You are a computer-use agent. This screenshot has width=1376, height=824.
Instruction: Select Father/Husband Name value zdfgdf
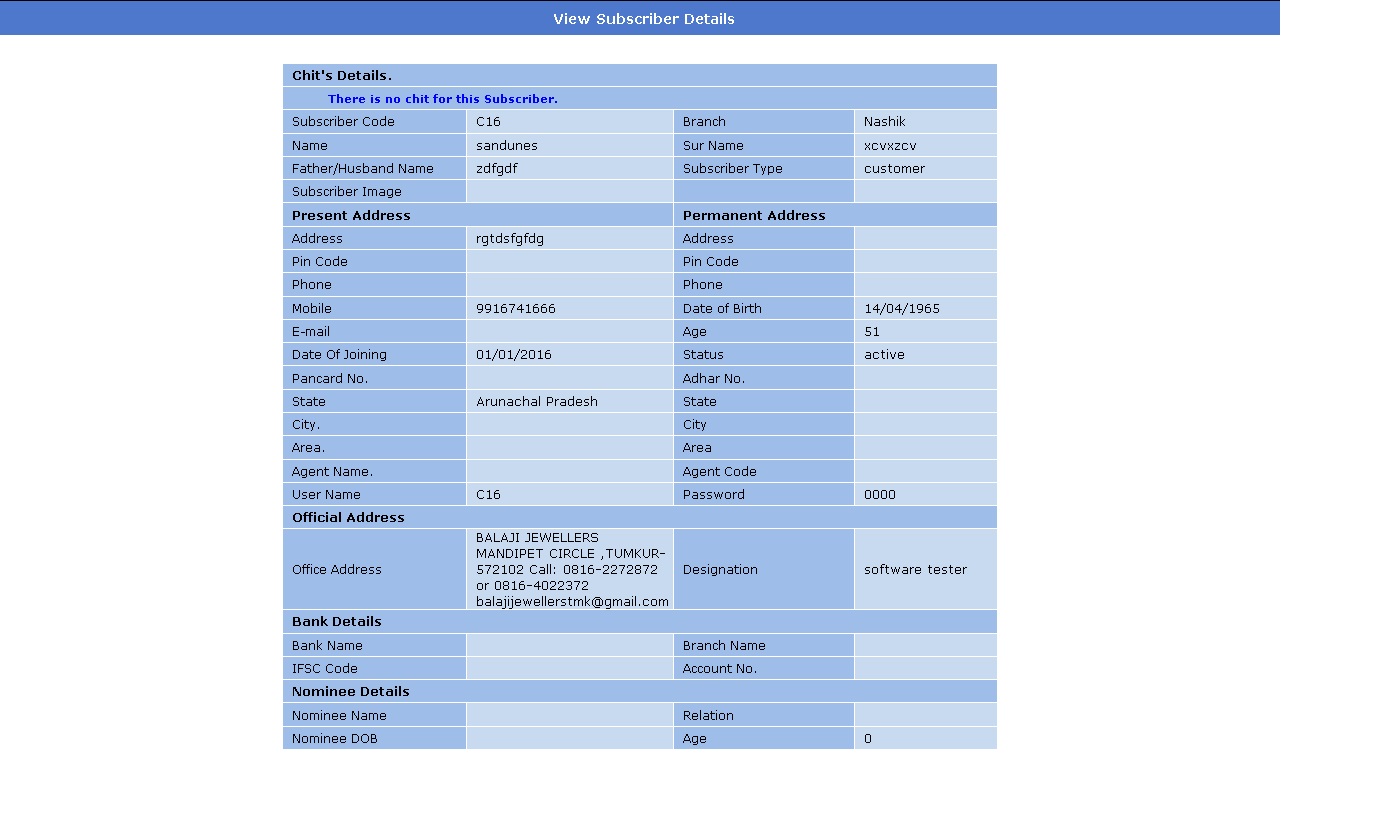click(497, 169)
